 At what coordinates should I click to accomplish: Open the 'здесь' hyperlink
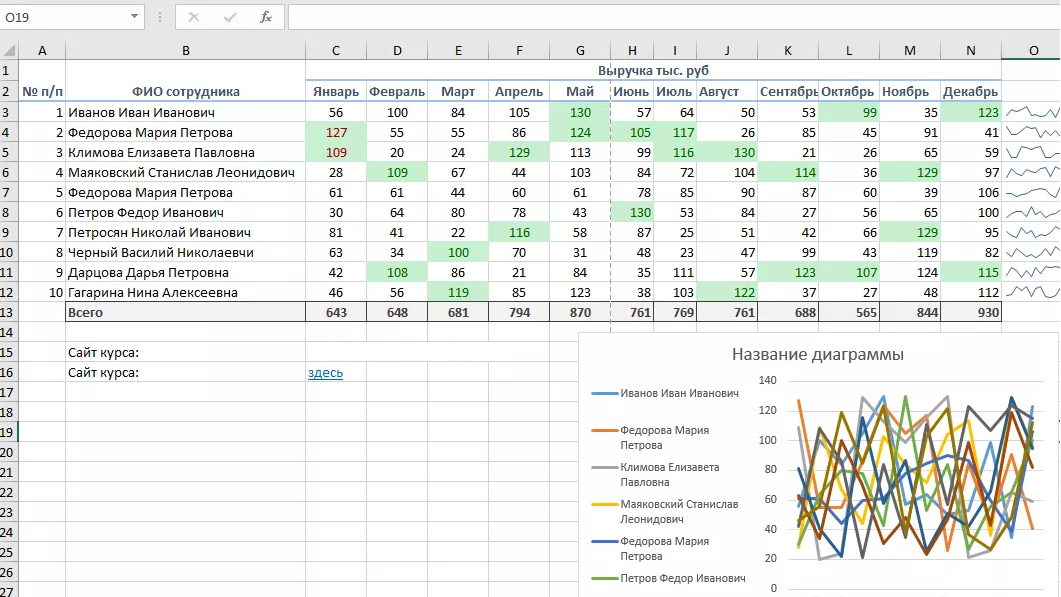[x=325, y=372]
